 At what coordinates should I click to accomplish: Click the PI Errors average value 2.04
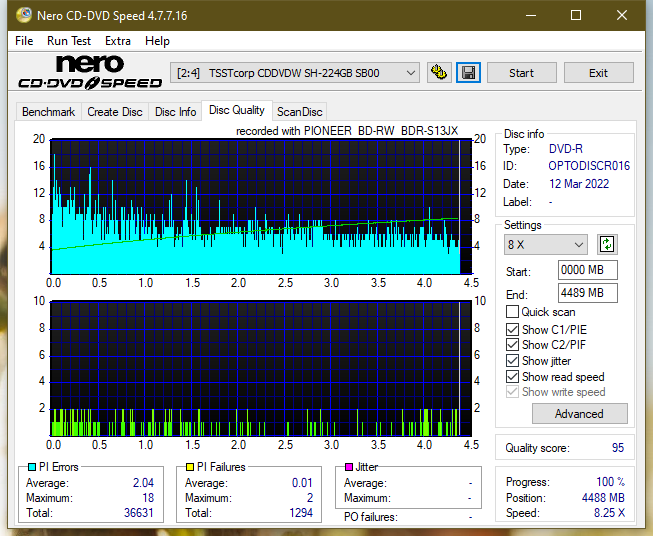143,483
